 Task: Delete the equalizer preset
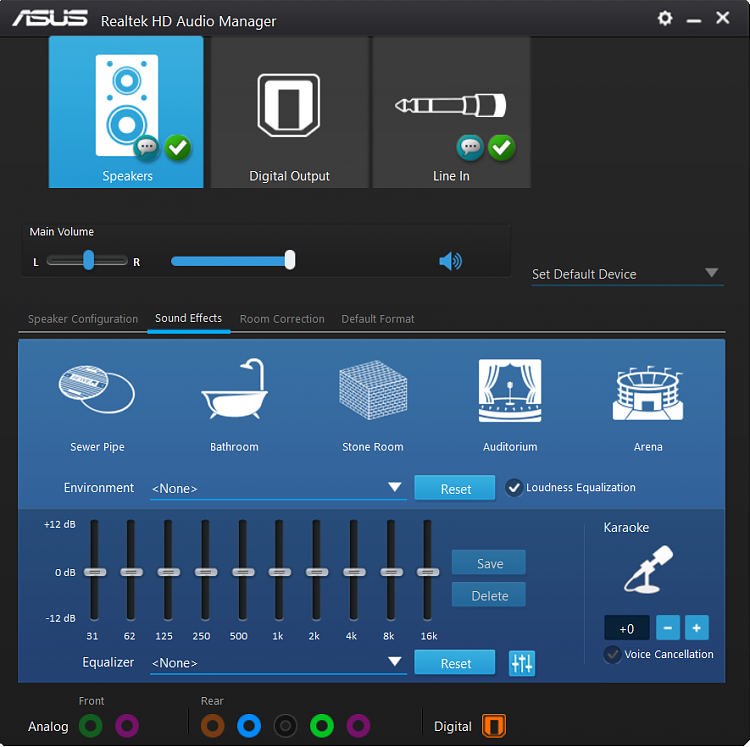coord(489,595)
